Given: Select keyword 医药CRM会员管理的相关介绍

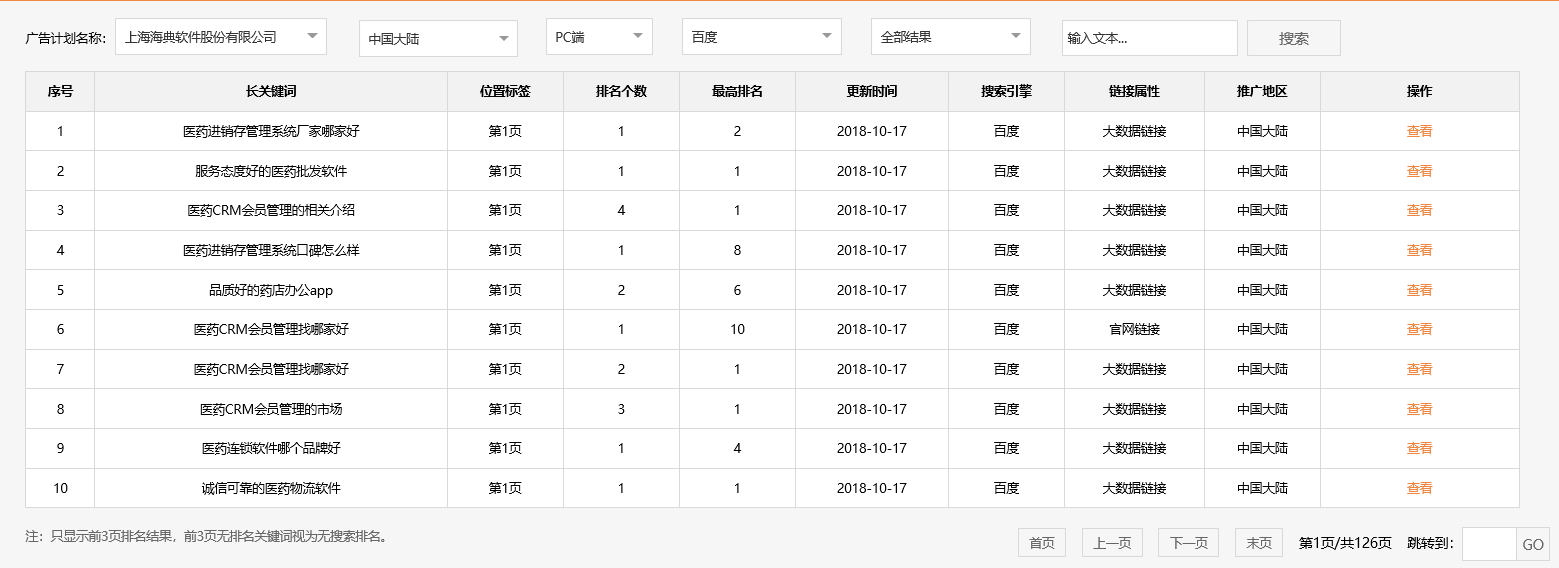Looking at the screenshot, I should click(271, 210).
